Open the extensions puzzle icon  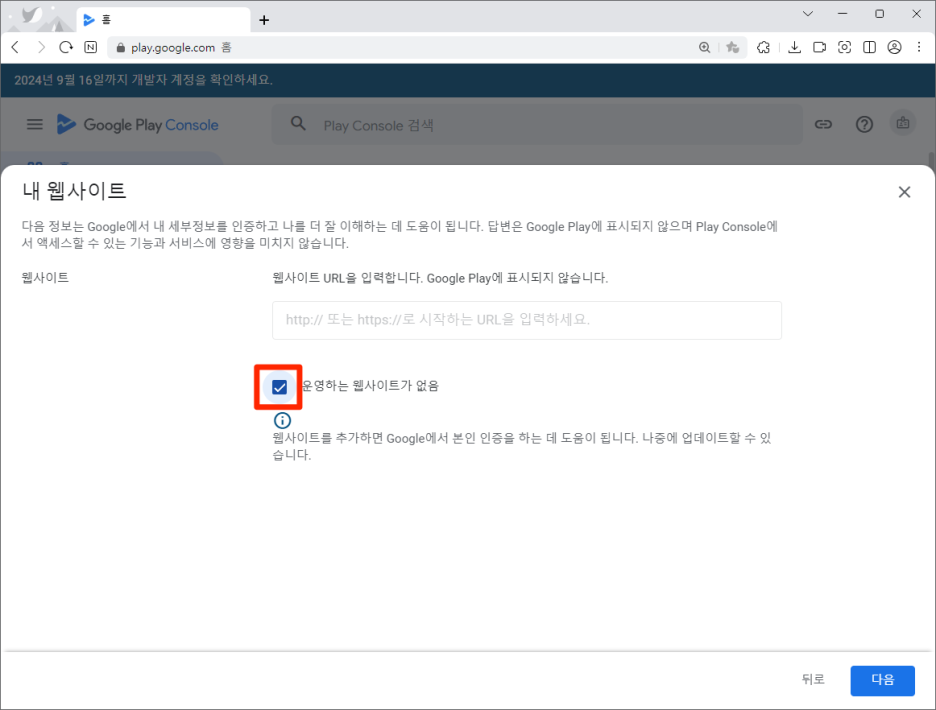pyautogui.click(x=763, y=47)
